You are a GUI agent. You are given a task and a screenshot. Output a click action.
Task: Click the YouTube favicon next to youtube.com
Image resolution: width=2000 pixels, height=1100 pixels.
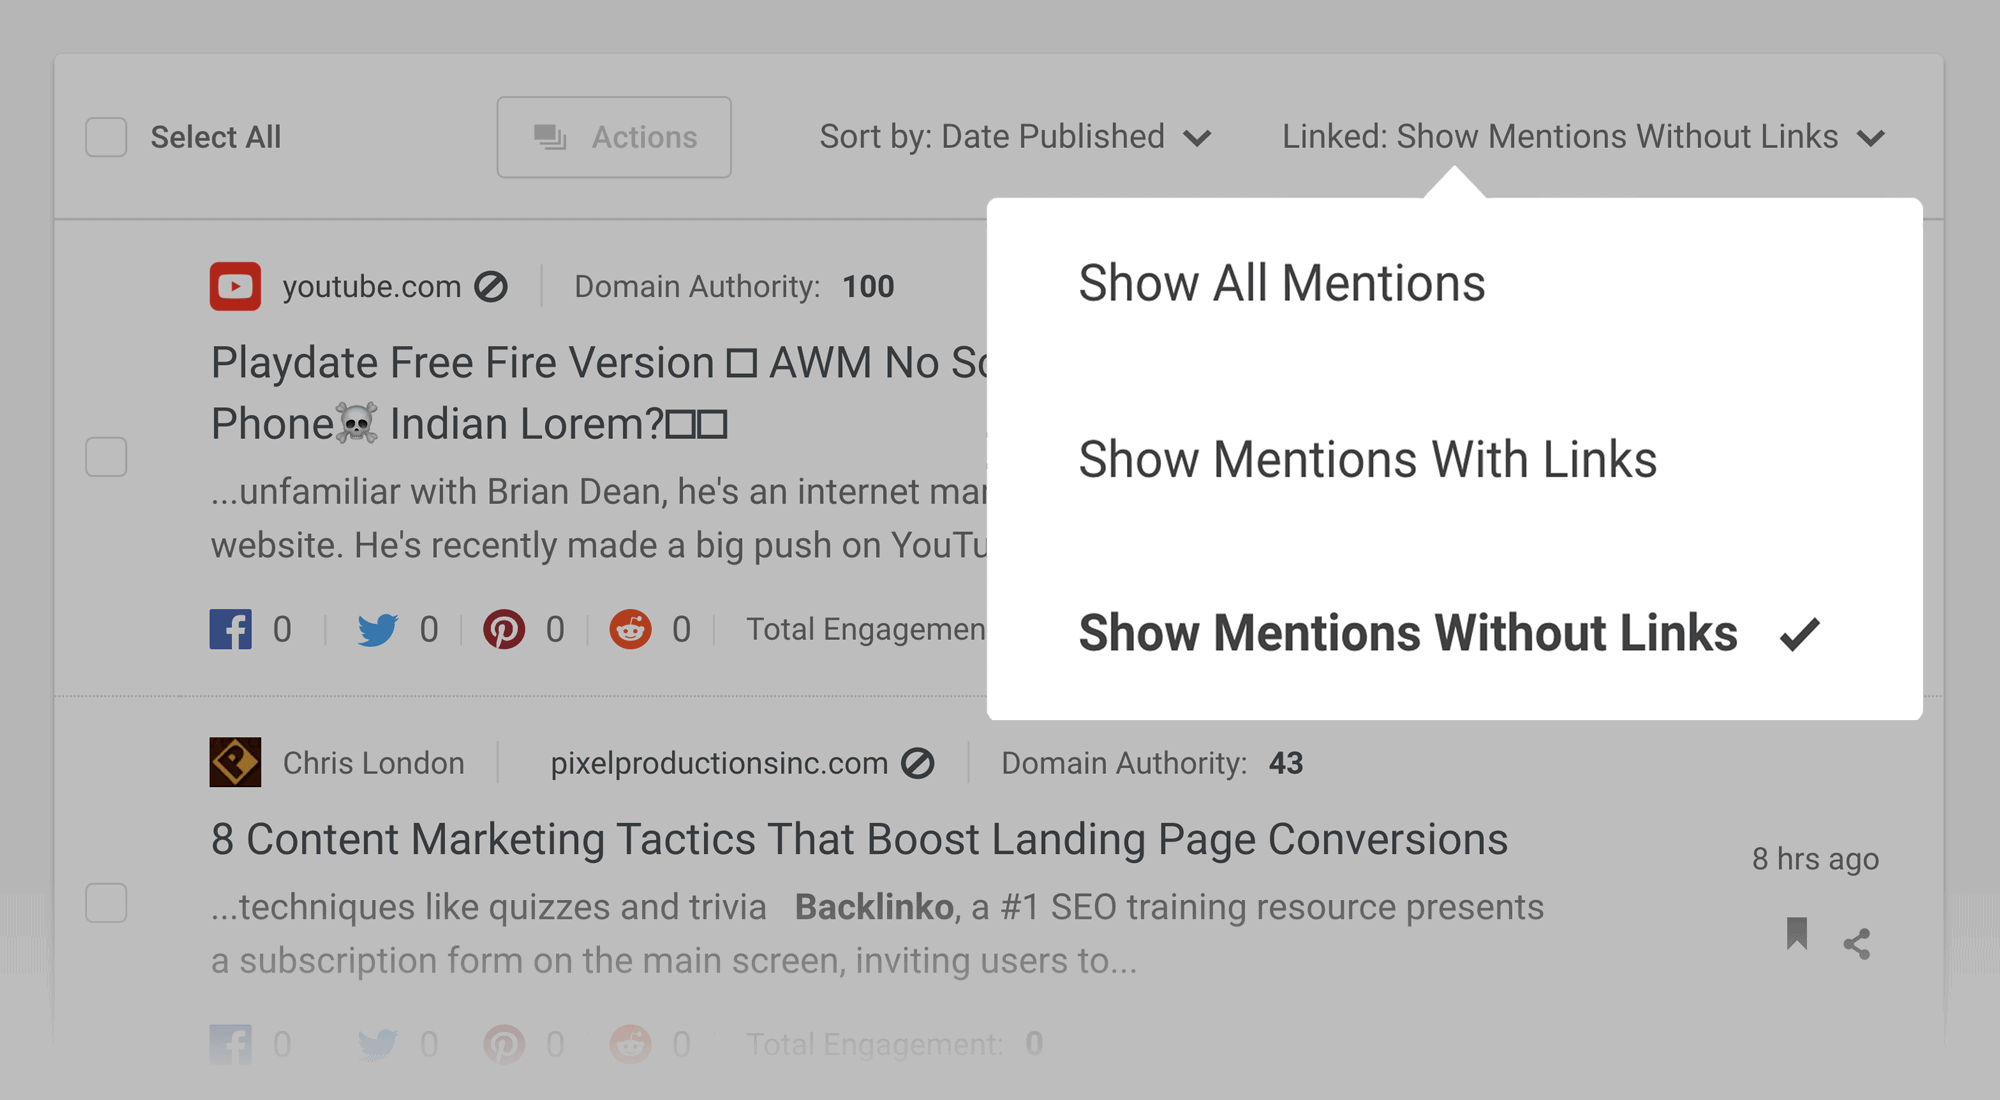coord(234,286)
